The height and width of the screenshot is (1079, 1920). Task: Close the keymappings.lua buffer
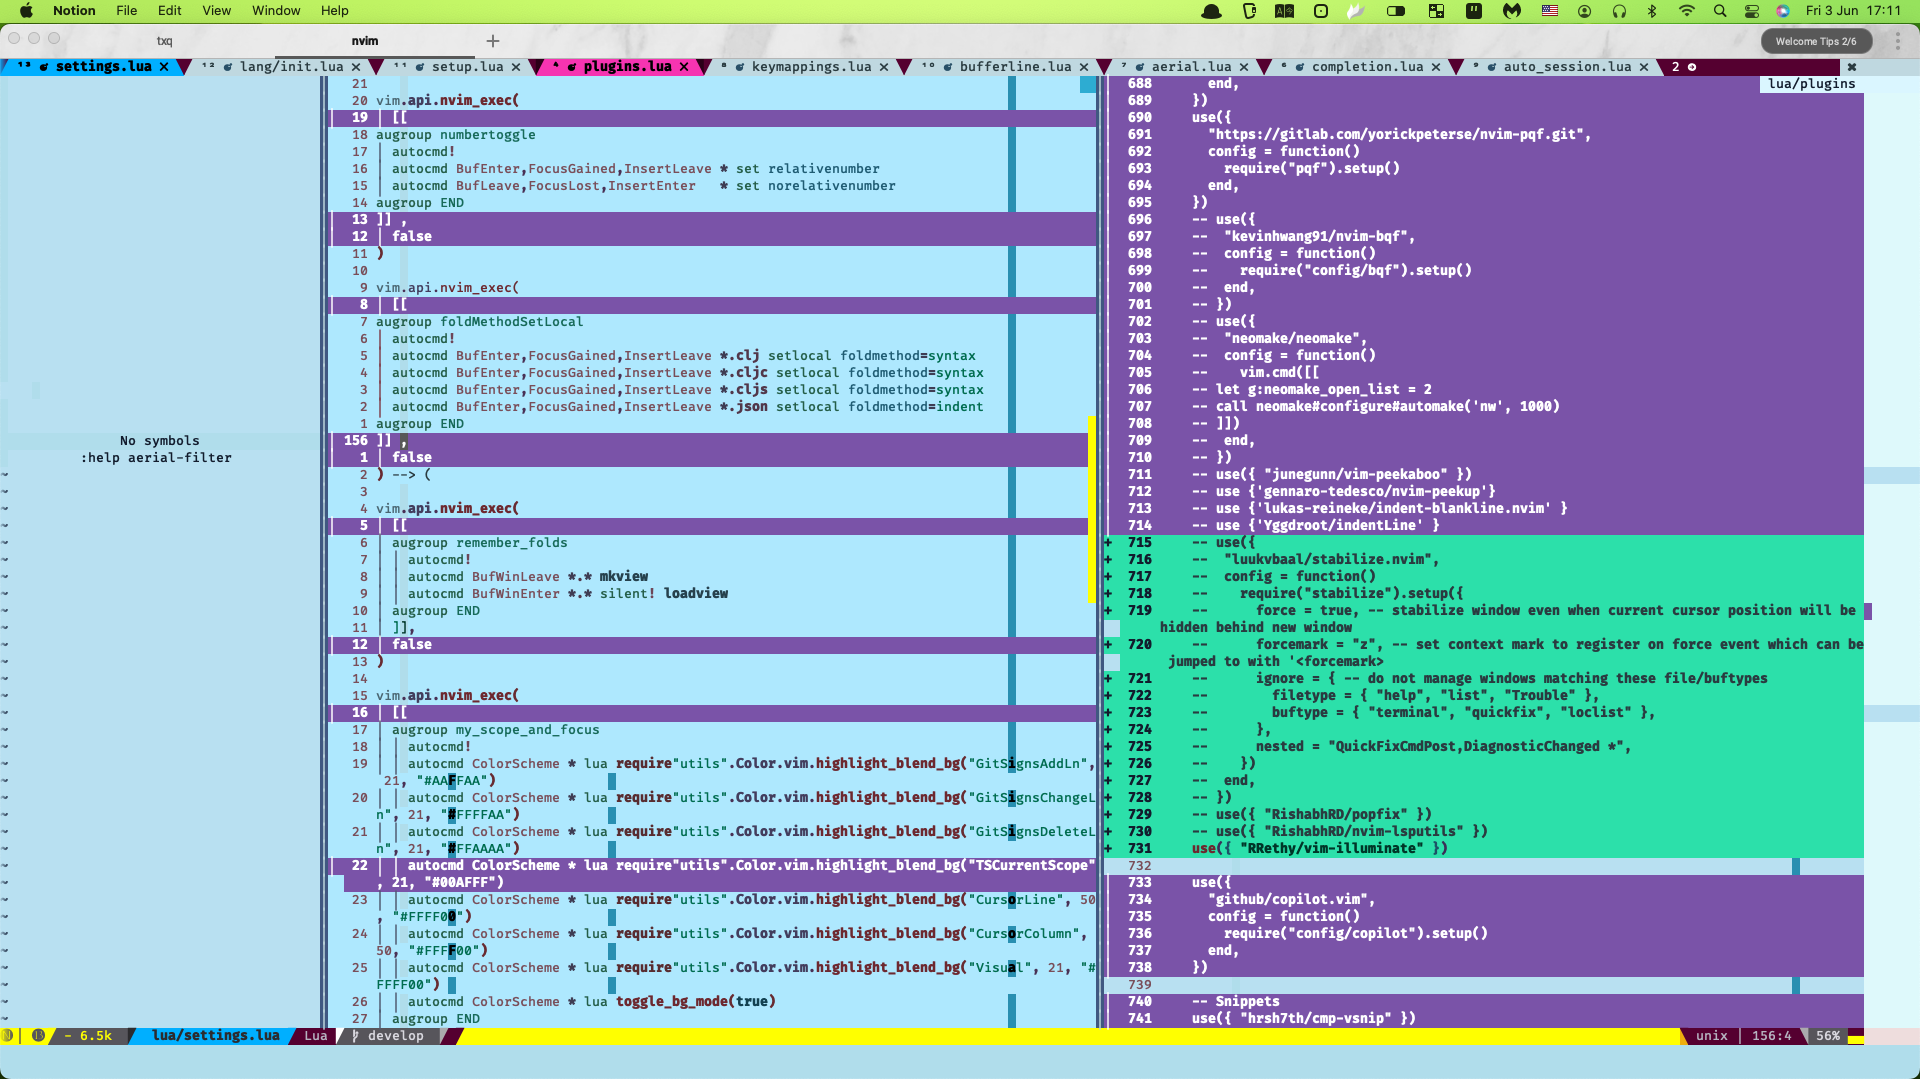pos(884,67)
